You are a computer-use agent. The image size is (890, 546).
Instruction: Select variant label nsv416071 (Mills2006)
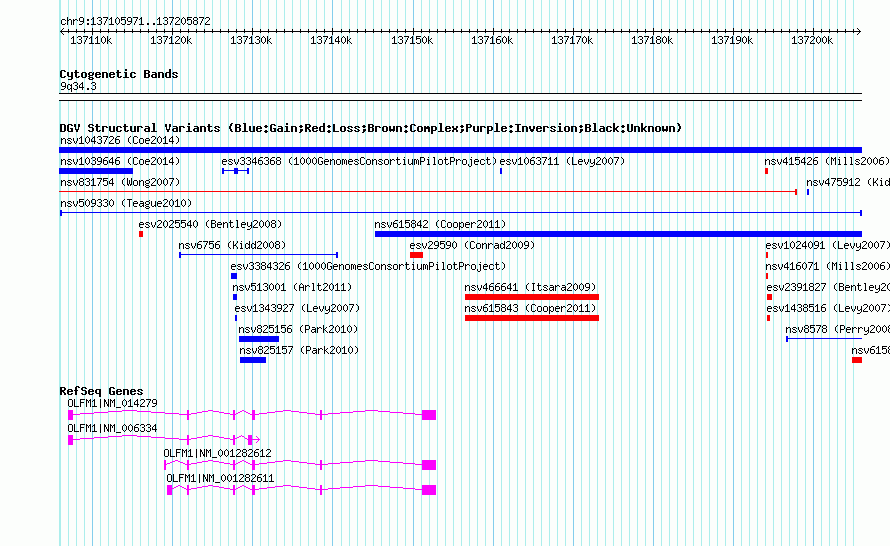coord(827,266)
